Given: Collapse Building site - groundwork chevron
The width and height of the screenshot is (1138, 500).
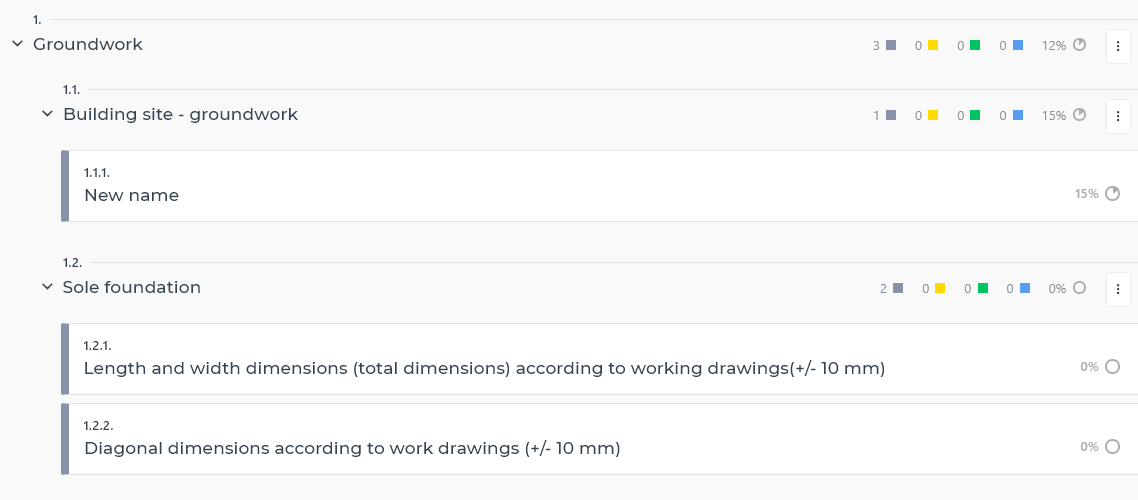Looking at the screenshot, I should tap(47, 114).
